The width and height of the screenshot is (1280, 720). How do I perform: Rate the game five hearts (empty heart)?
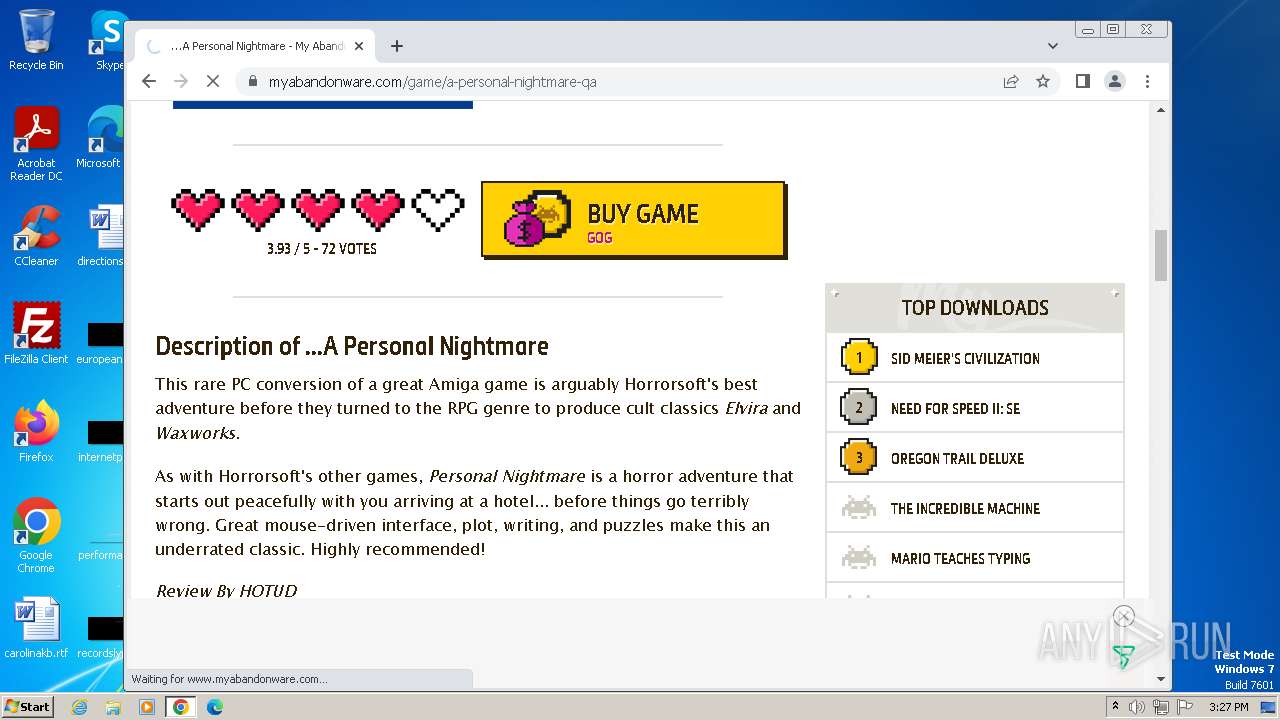pyautogui.click(x=438, y=210)
